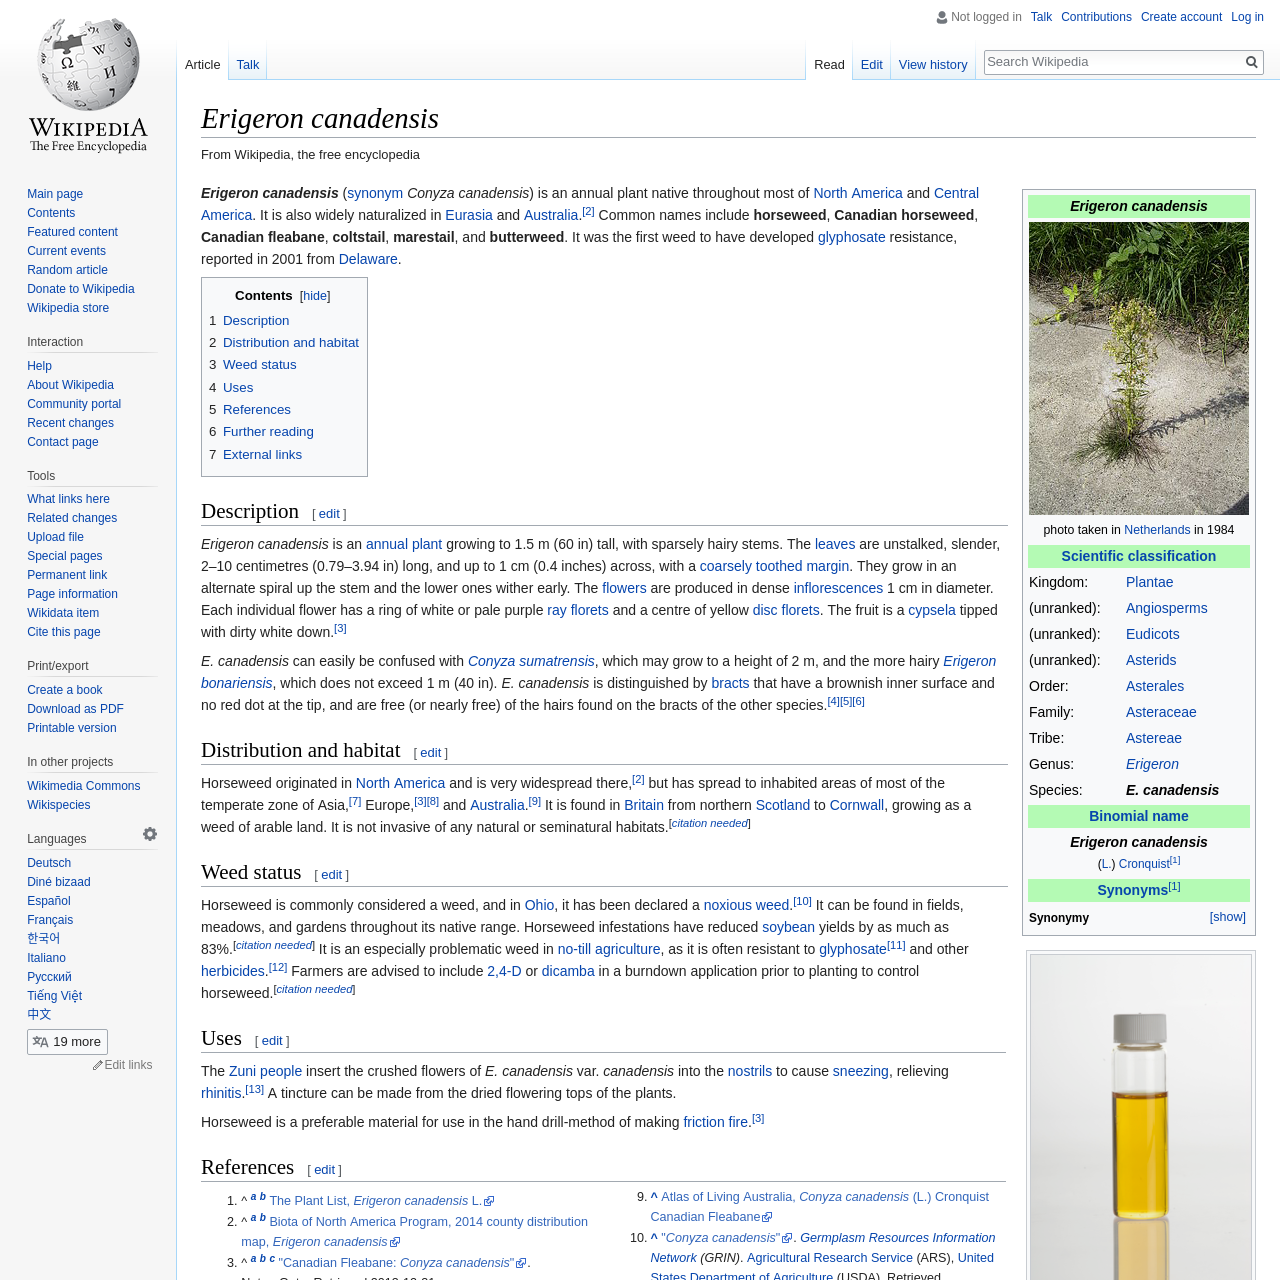Image resolution: width=1280 pixels, height=1280 pixels.
Task: Open the friction fire link
Action: 716,1122
